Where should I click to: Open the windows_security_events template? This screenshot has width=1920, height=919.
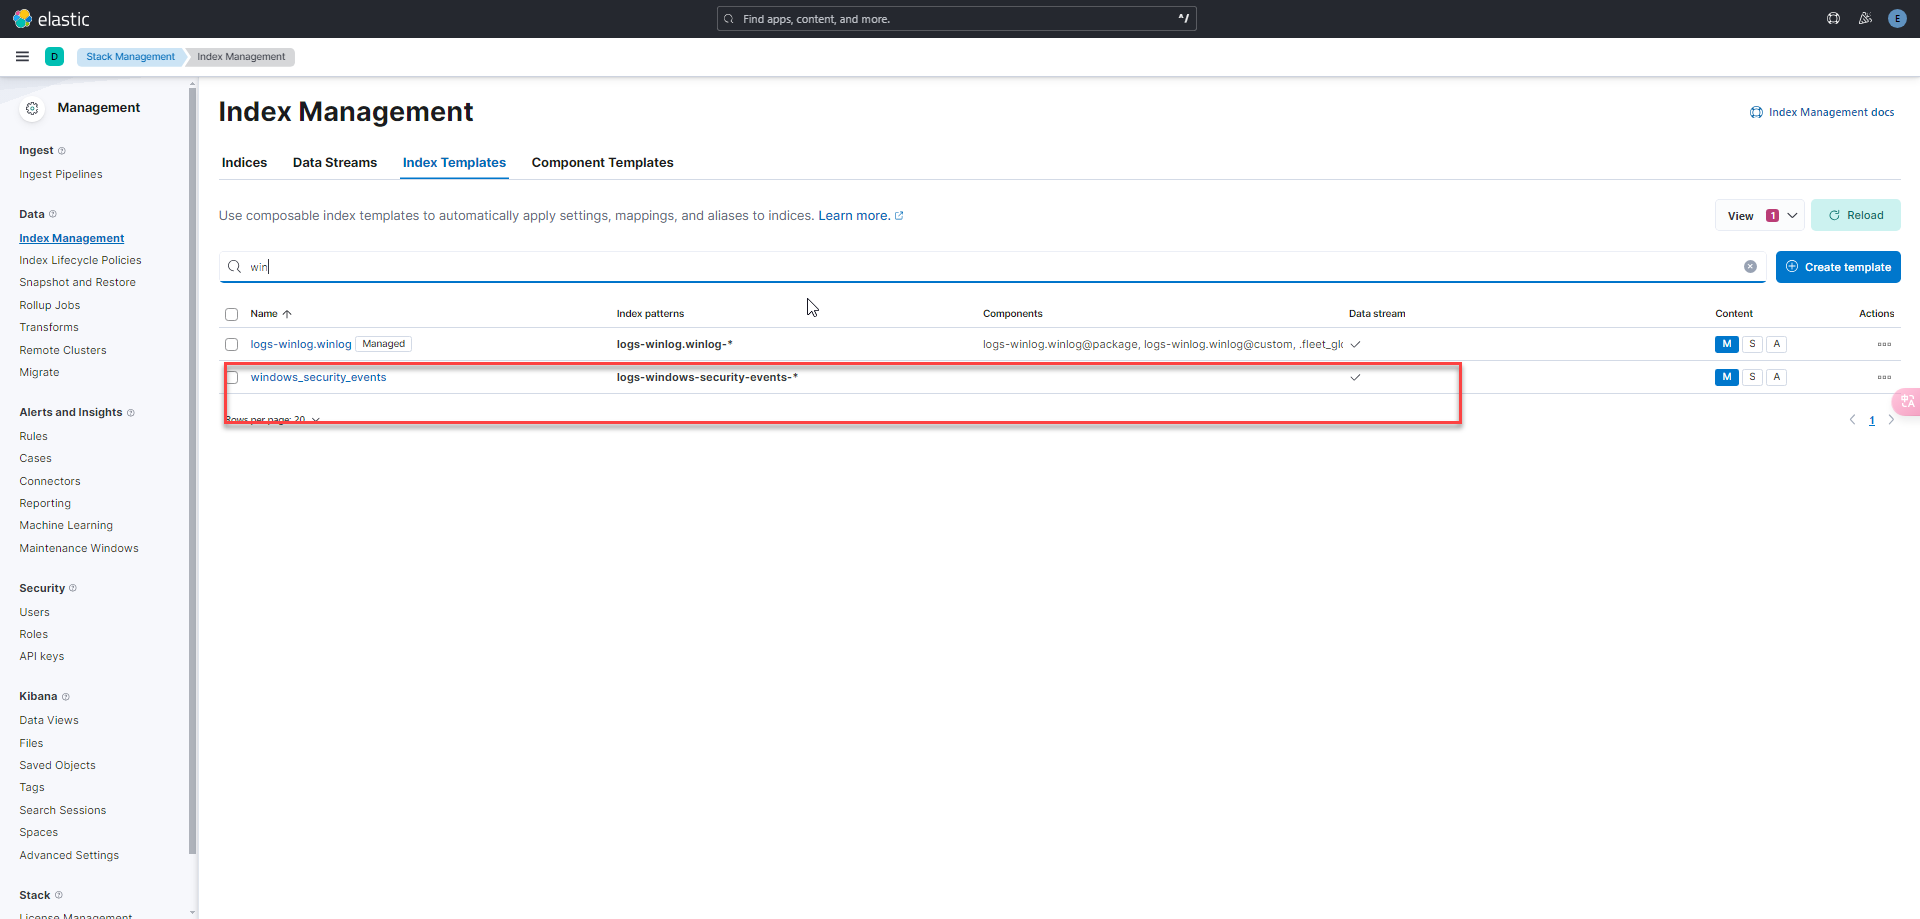318,377
